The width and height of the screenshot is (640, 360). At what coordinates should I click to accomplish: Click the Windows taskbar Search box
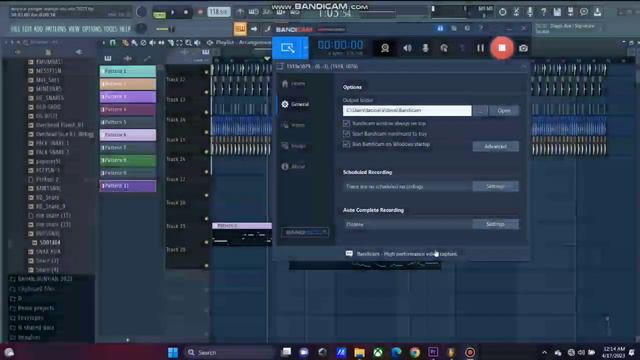[230, 352]
